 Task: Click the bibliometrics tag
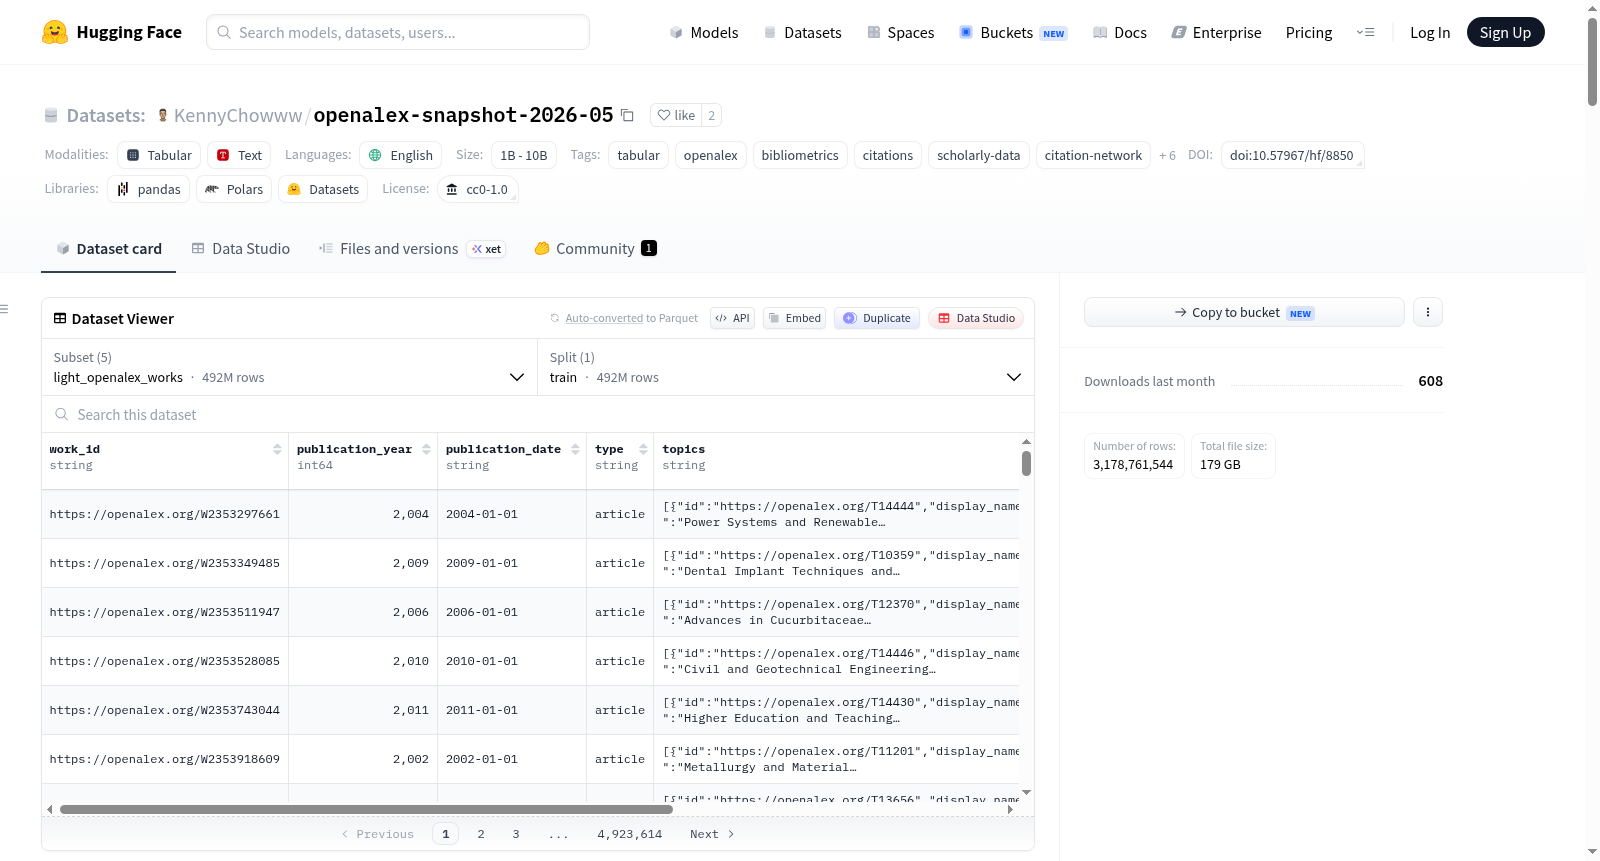pyautogui.click(x=800, y=155)
